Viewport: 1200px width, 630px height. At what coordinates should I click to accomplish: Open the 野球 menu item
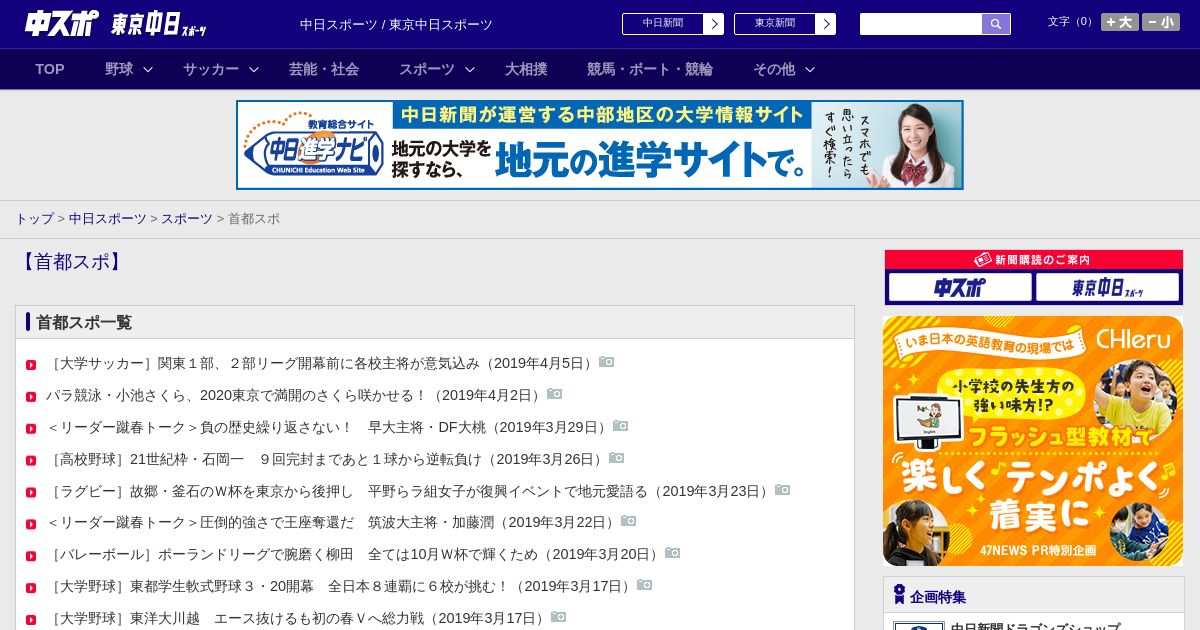pos(119,69)
